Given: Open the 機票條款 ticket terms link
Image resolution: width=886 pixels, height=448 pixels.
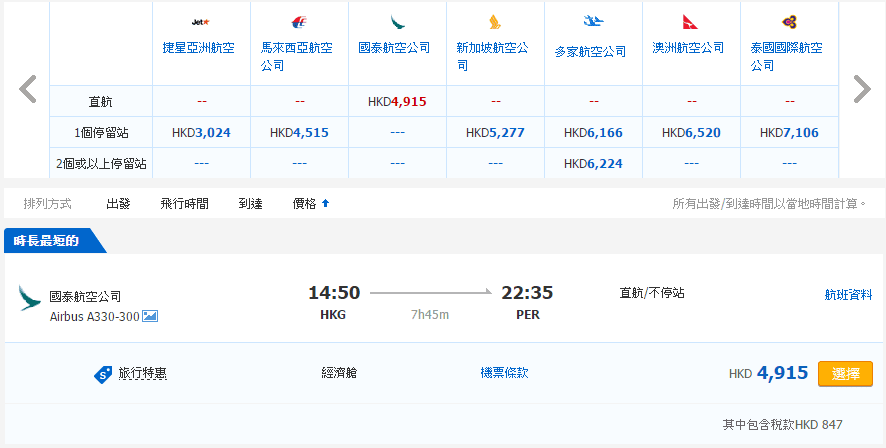Looking at the screenshot, I should coord(504,373).
